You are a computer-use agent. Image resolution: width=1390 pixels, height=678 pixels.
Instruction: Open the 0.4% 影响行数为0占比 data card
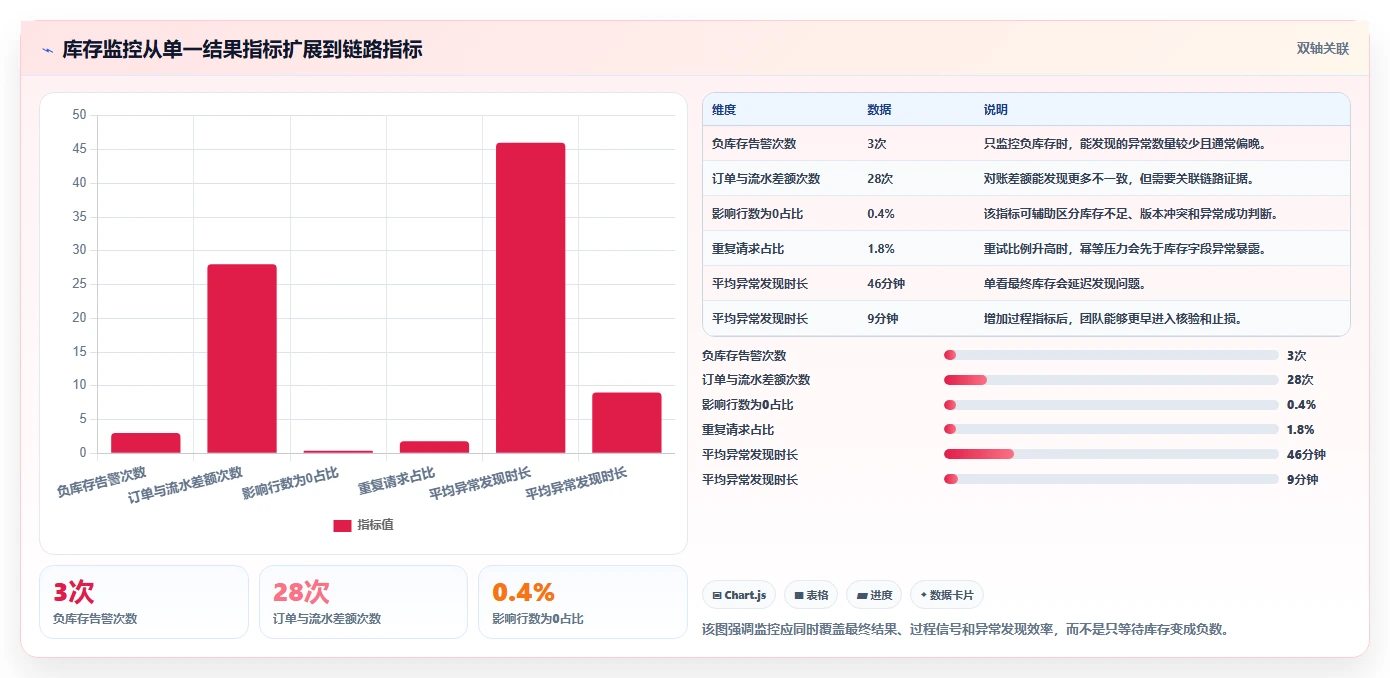point(582,602)
